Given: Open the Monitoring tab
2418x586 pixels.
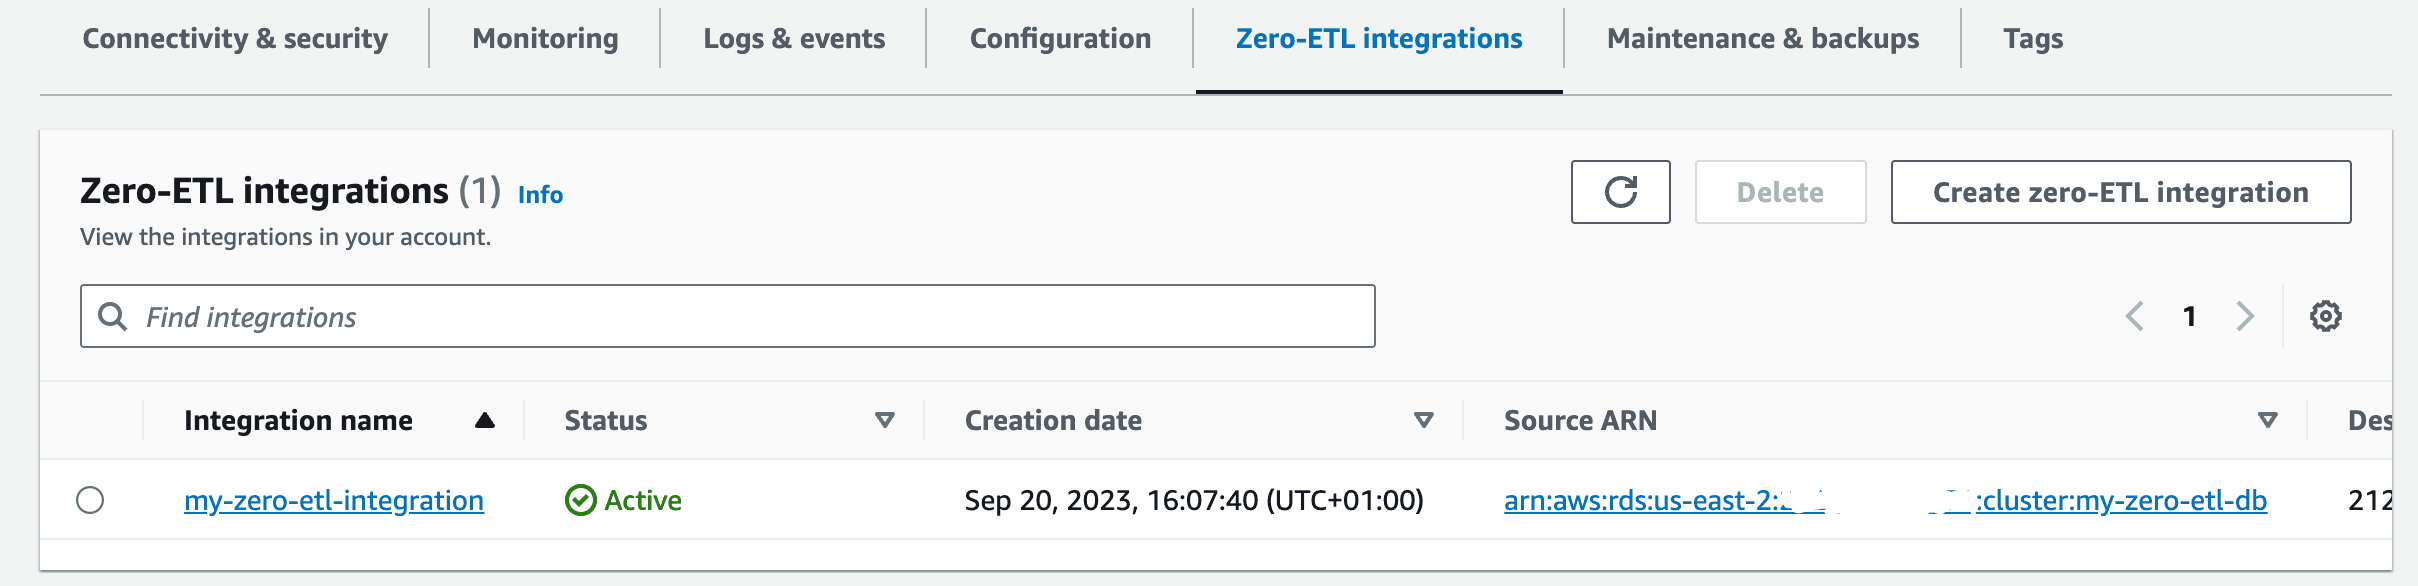Looking at the screenshot, I should pos(545,38).
